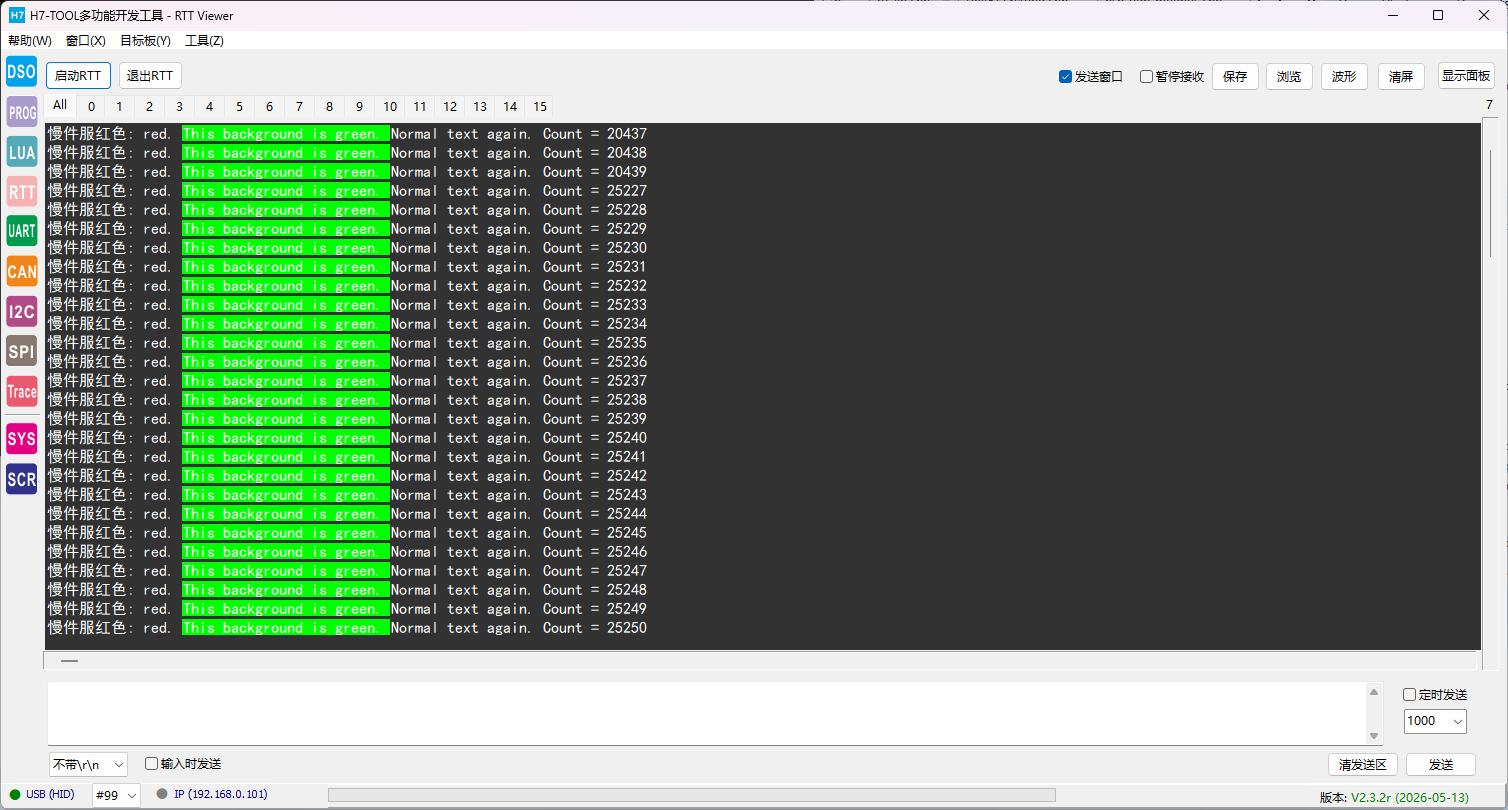Open the 1000 interval dropdown
The width and height of the screenshot is (1508, 810).
click(1435, 721)
